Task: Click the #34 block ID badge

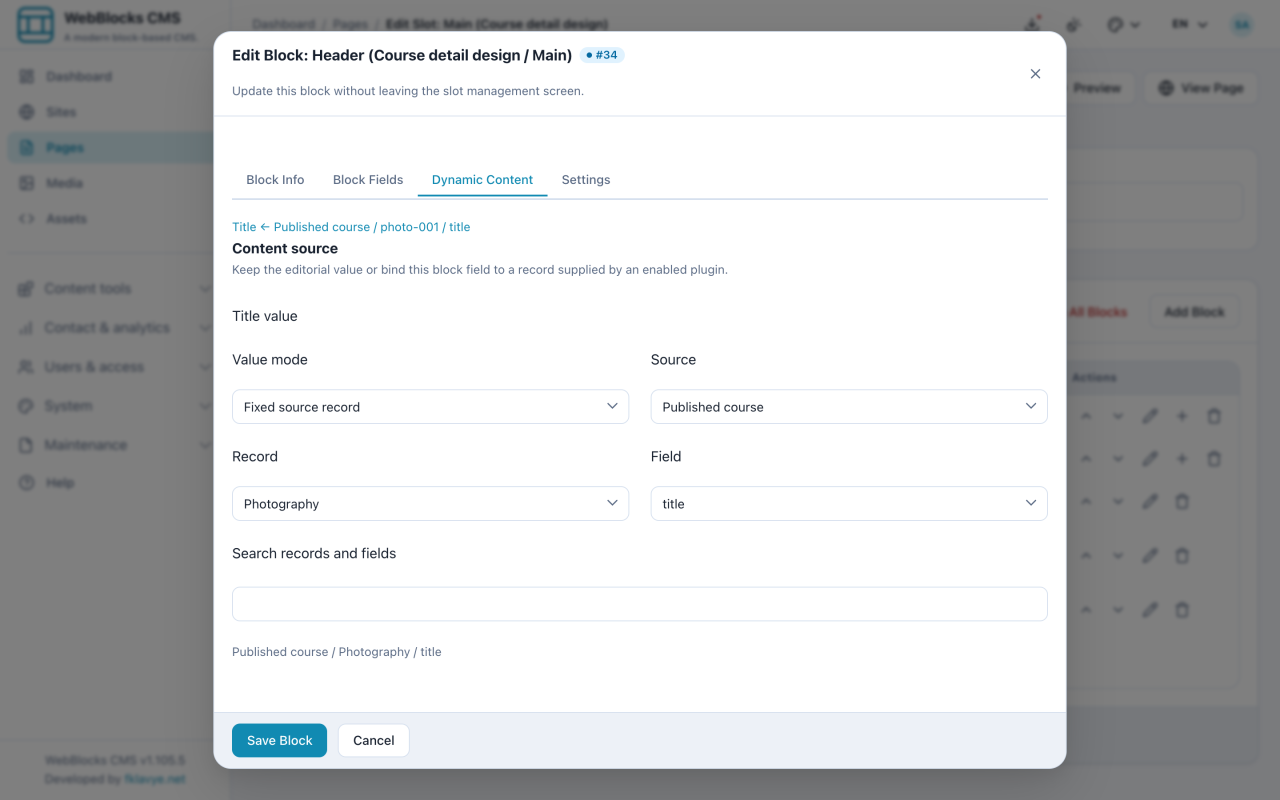Action: (602, 55)
